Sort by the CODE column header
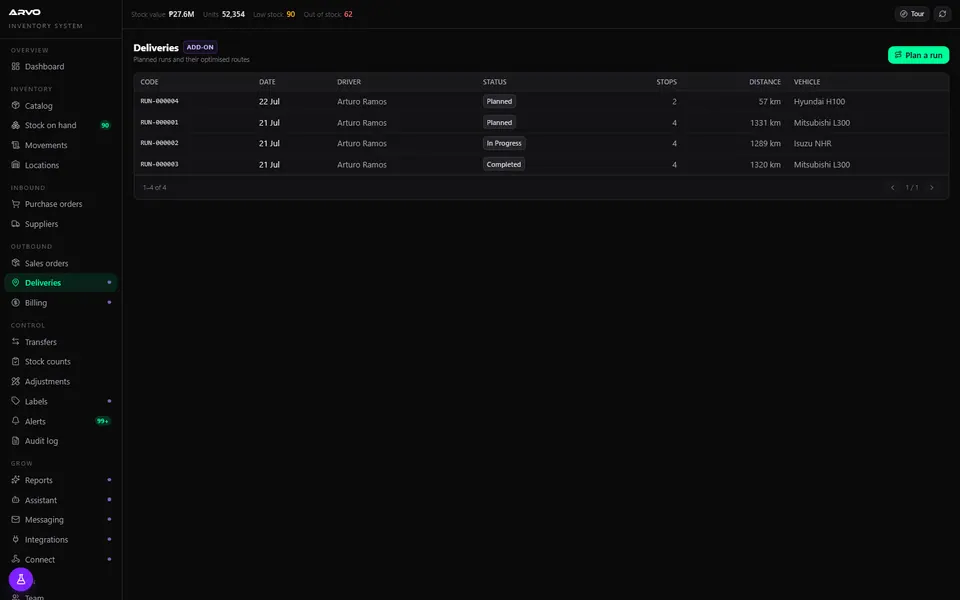 click(149, 81)
